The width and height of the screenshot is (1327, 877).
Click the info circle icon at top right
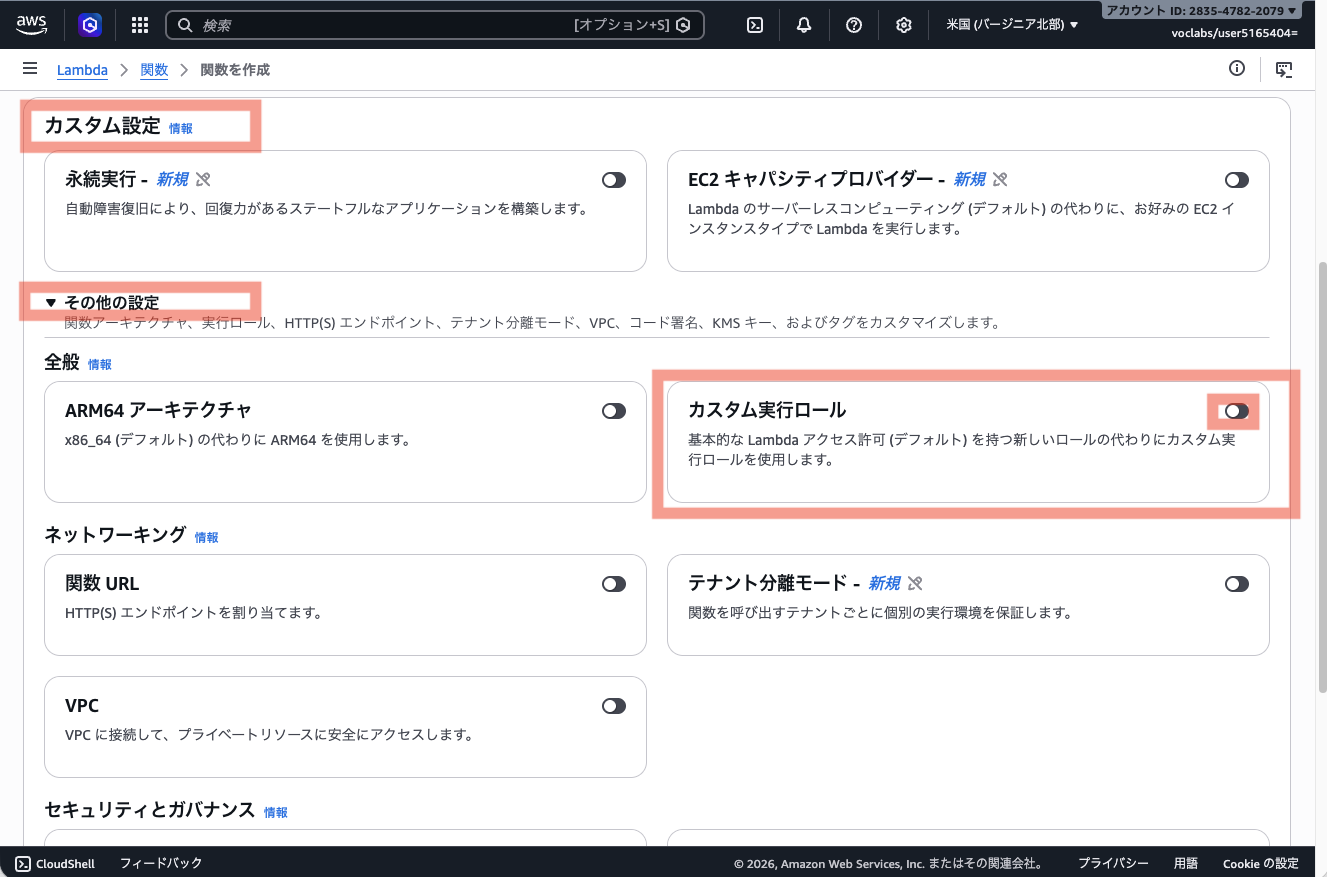point(1237,69)
